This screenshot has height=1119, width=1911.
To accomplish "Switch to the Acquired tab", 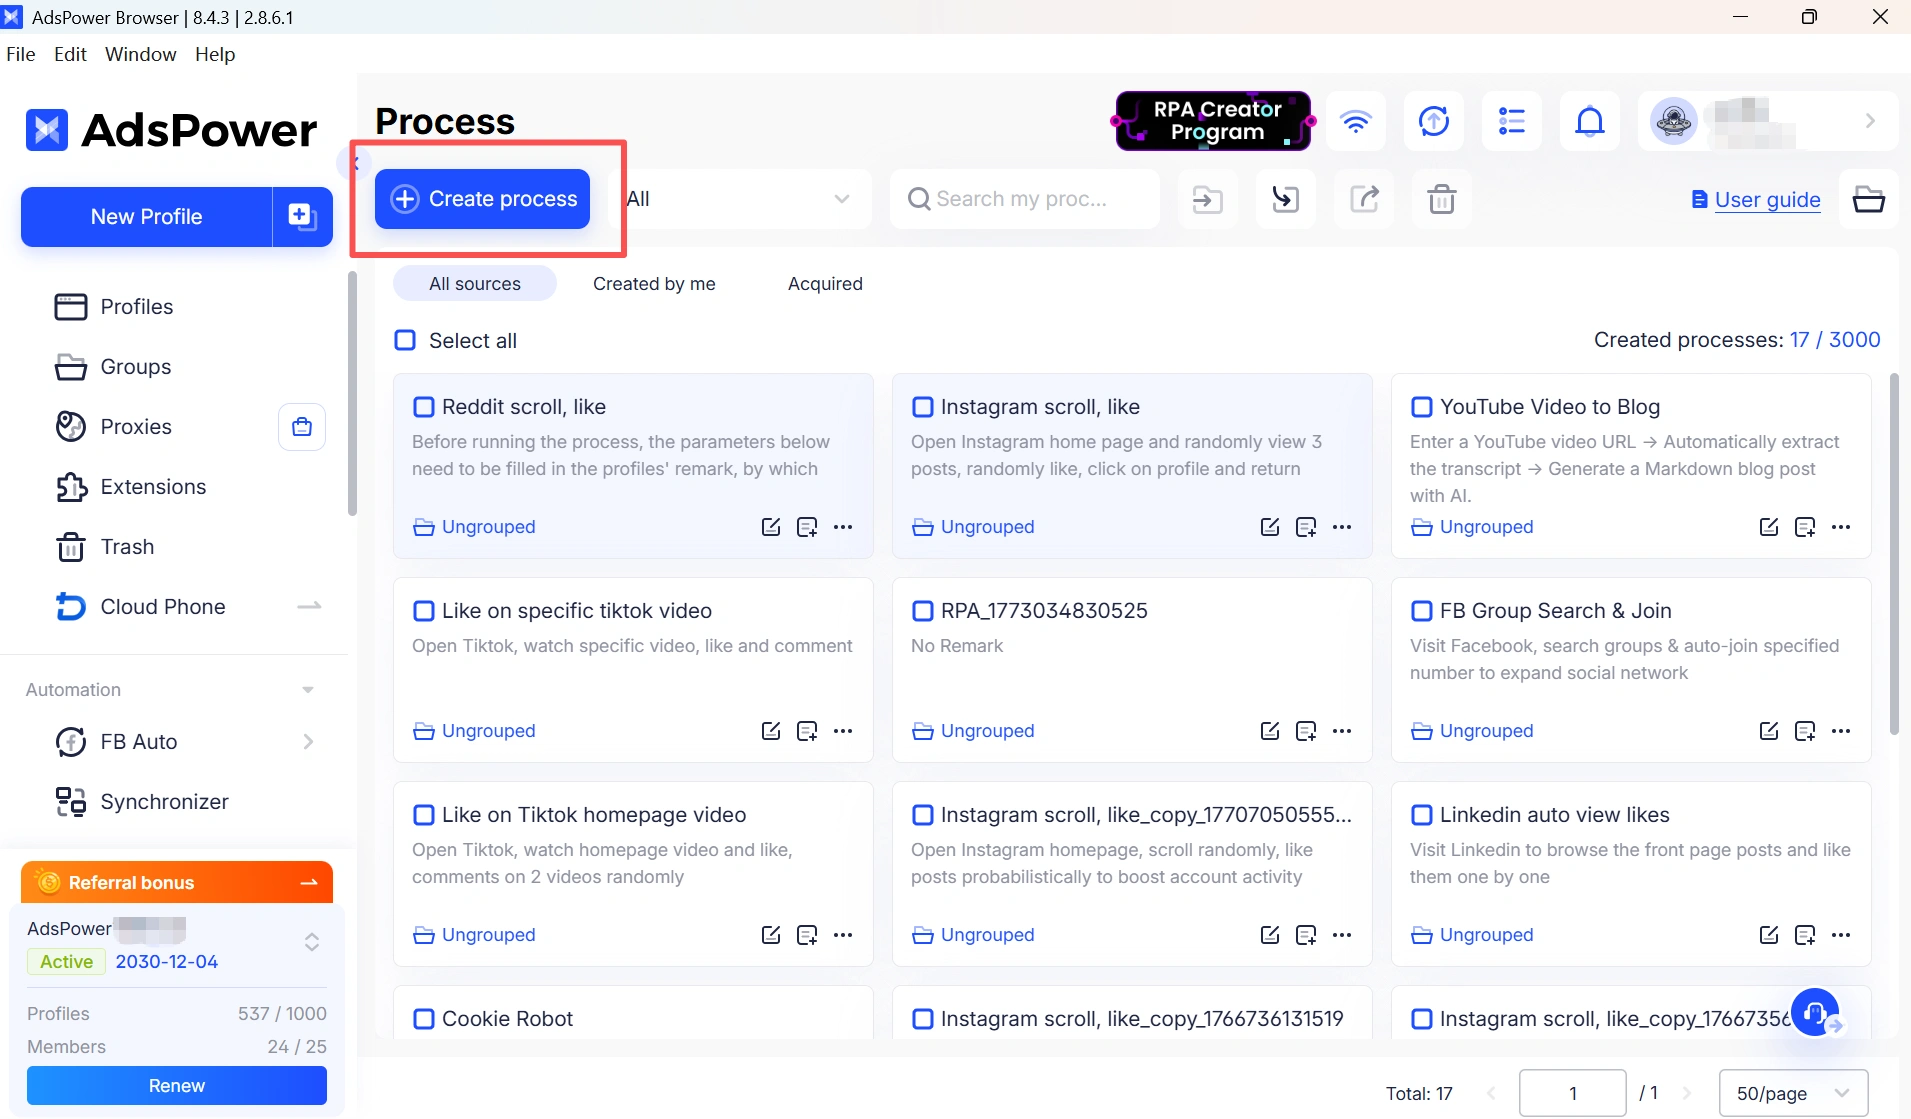I will click(825, 284).
